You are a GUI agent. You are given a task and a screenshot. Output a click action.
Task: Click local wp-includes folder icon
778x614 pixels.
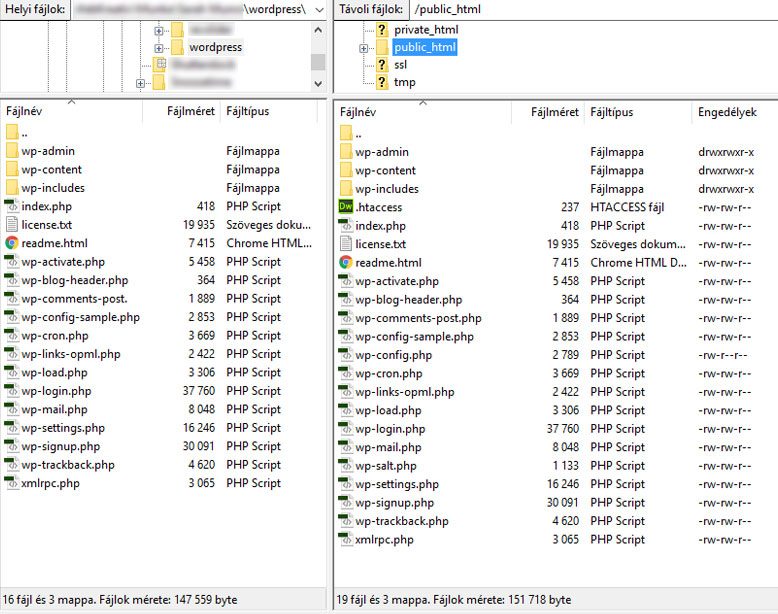[x=12, y=187]
